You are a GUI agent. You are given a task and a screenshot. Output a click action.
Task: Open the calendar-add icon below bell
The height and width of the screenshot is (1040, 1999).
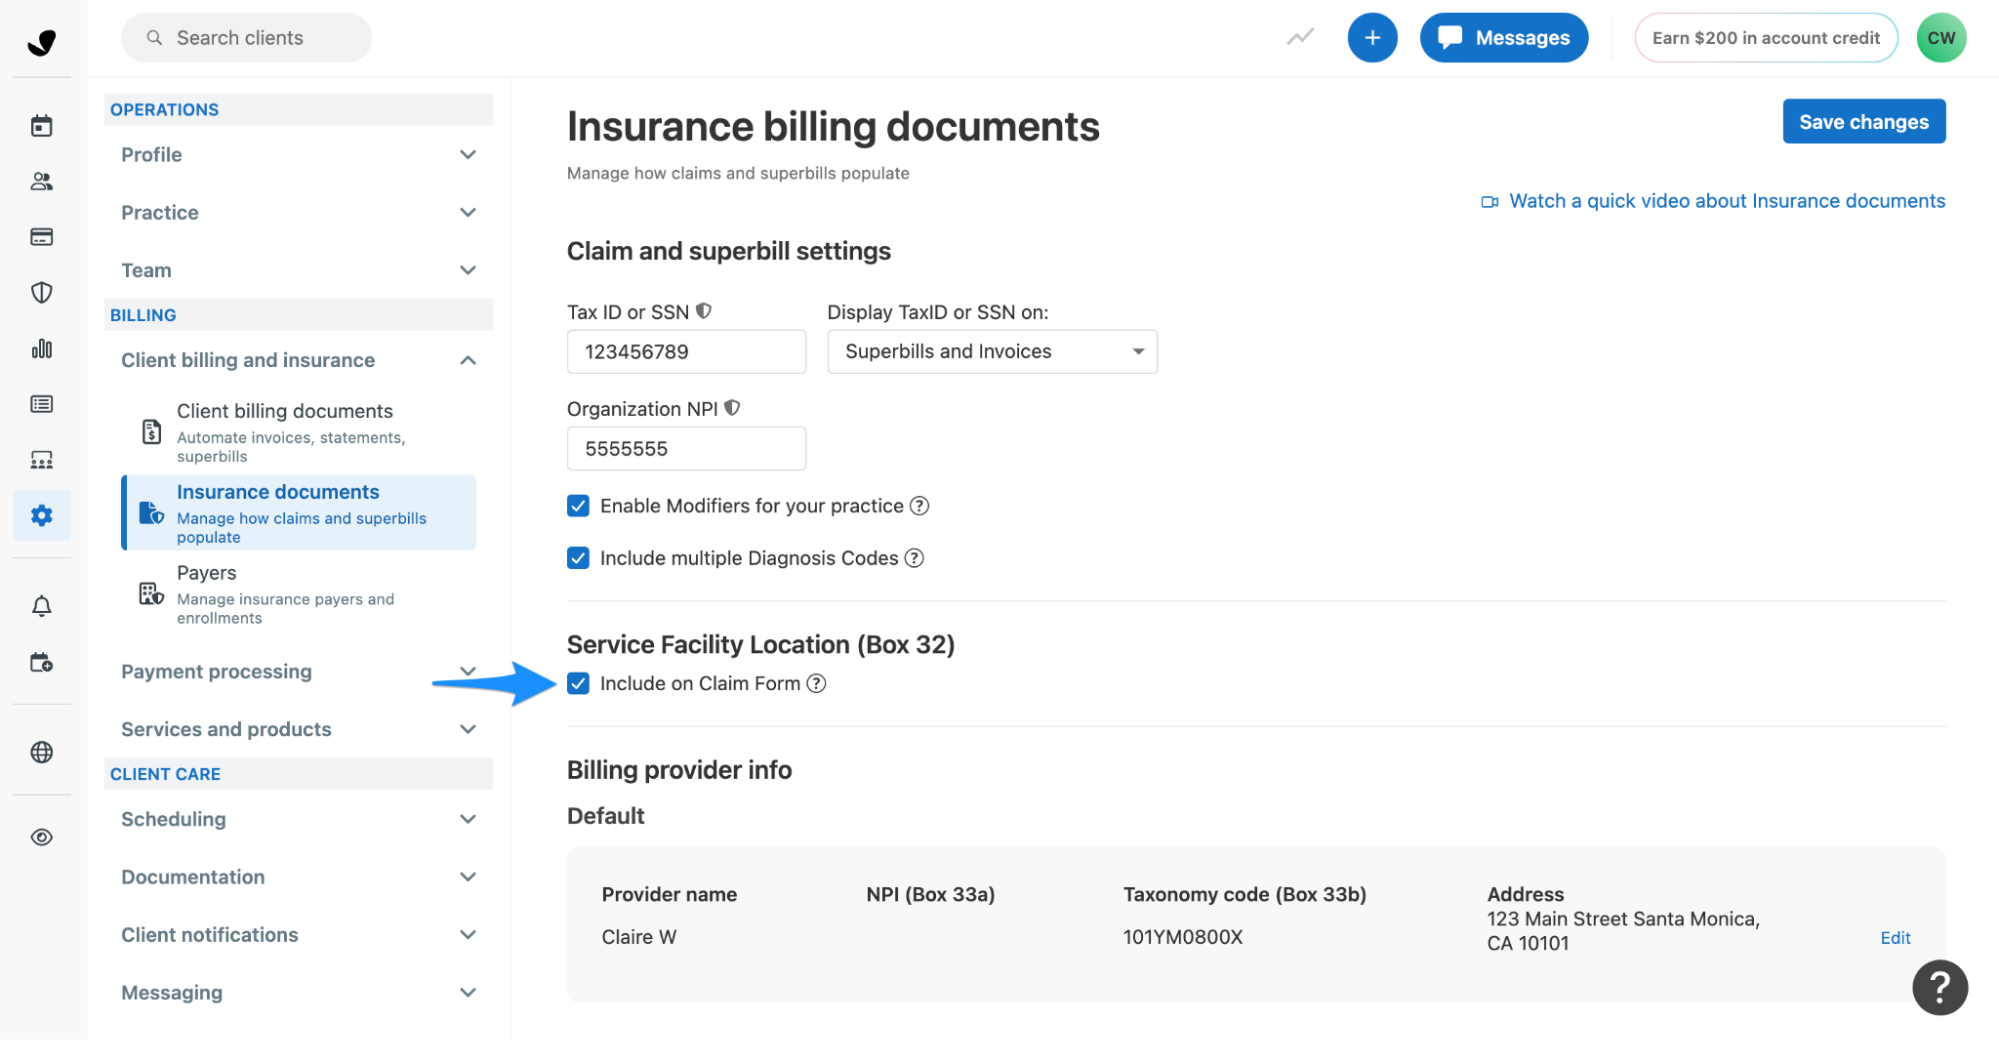(x=41, y=662)
